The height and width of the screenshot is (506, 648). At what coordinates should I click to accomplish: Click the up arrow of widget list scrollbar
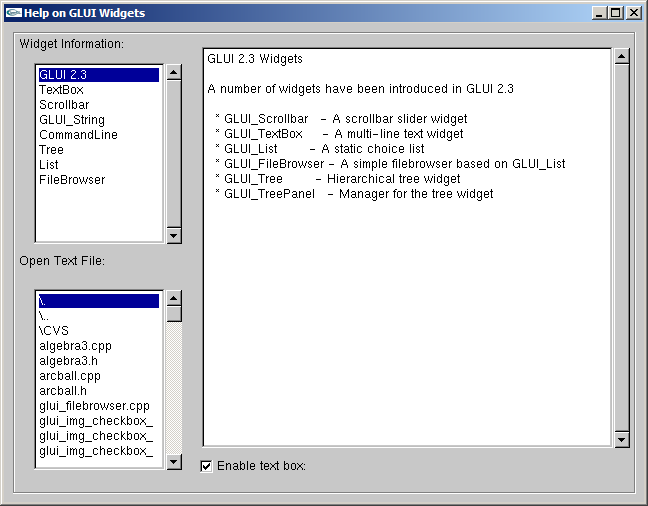click(x=174, y=72)
